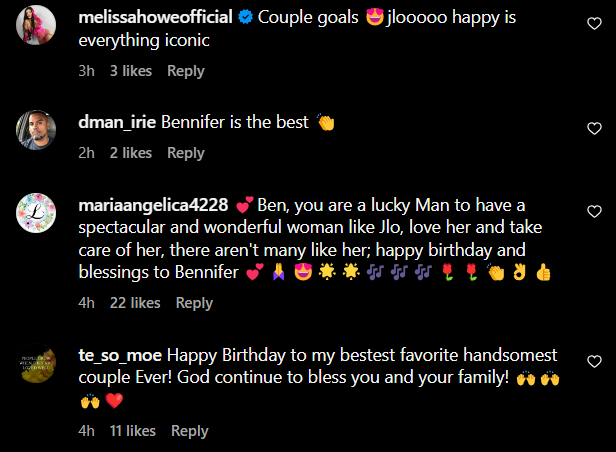Go to te_so_moe's profile name

[120, 355]
